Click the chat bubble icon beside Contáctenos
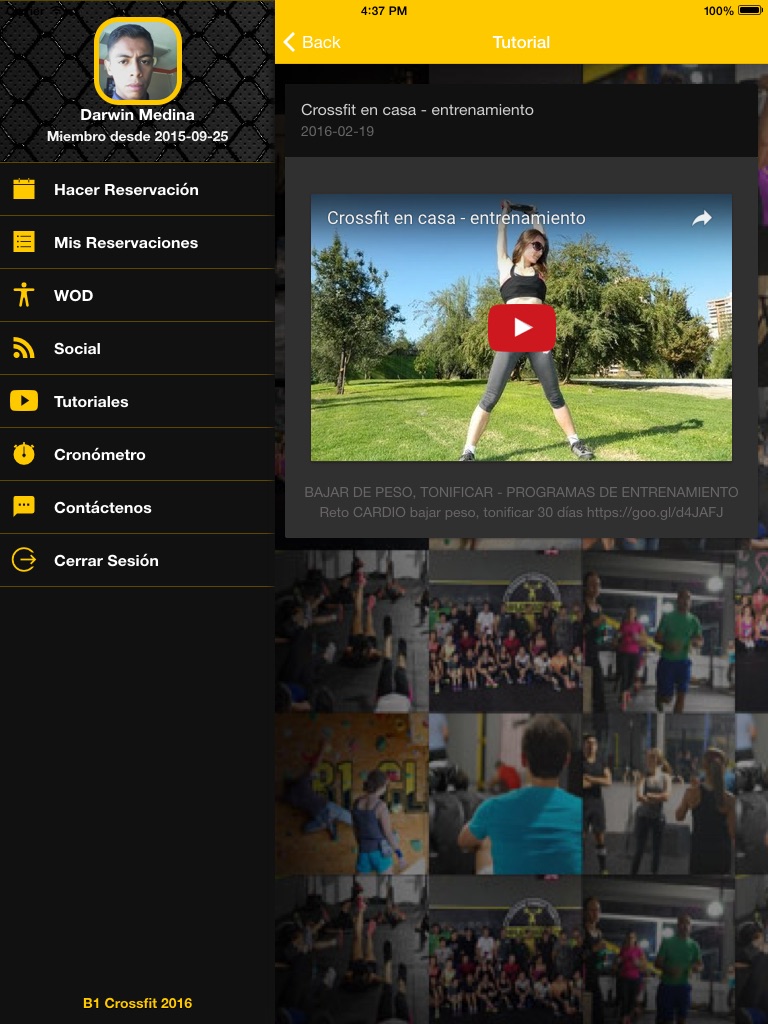Screen dimensions: 768x1024 click(24, 507)
